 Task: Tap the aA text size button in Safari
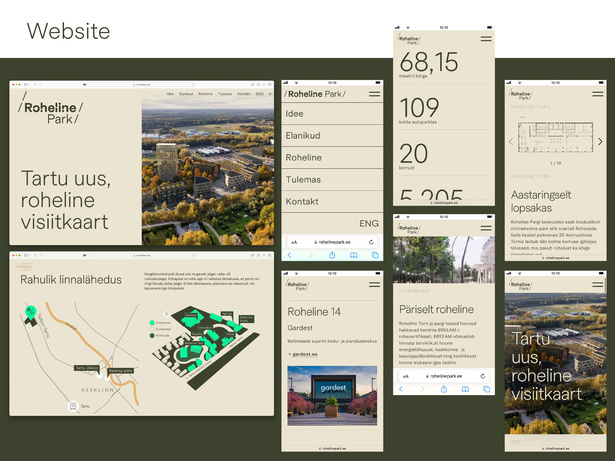[x=294, y=242]
